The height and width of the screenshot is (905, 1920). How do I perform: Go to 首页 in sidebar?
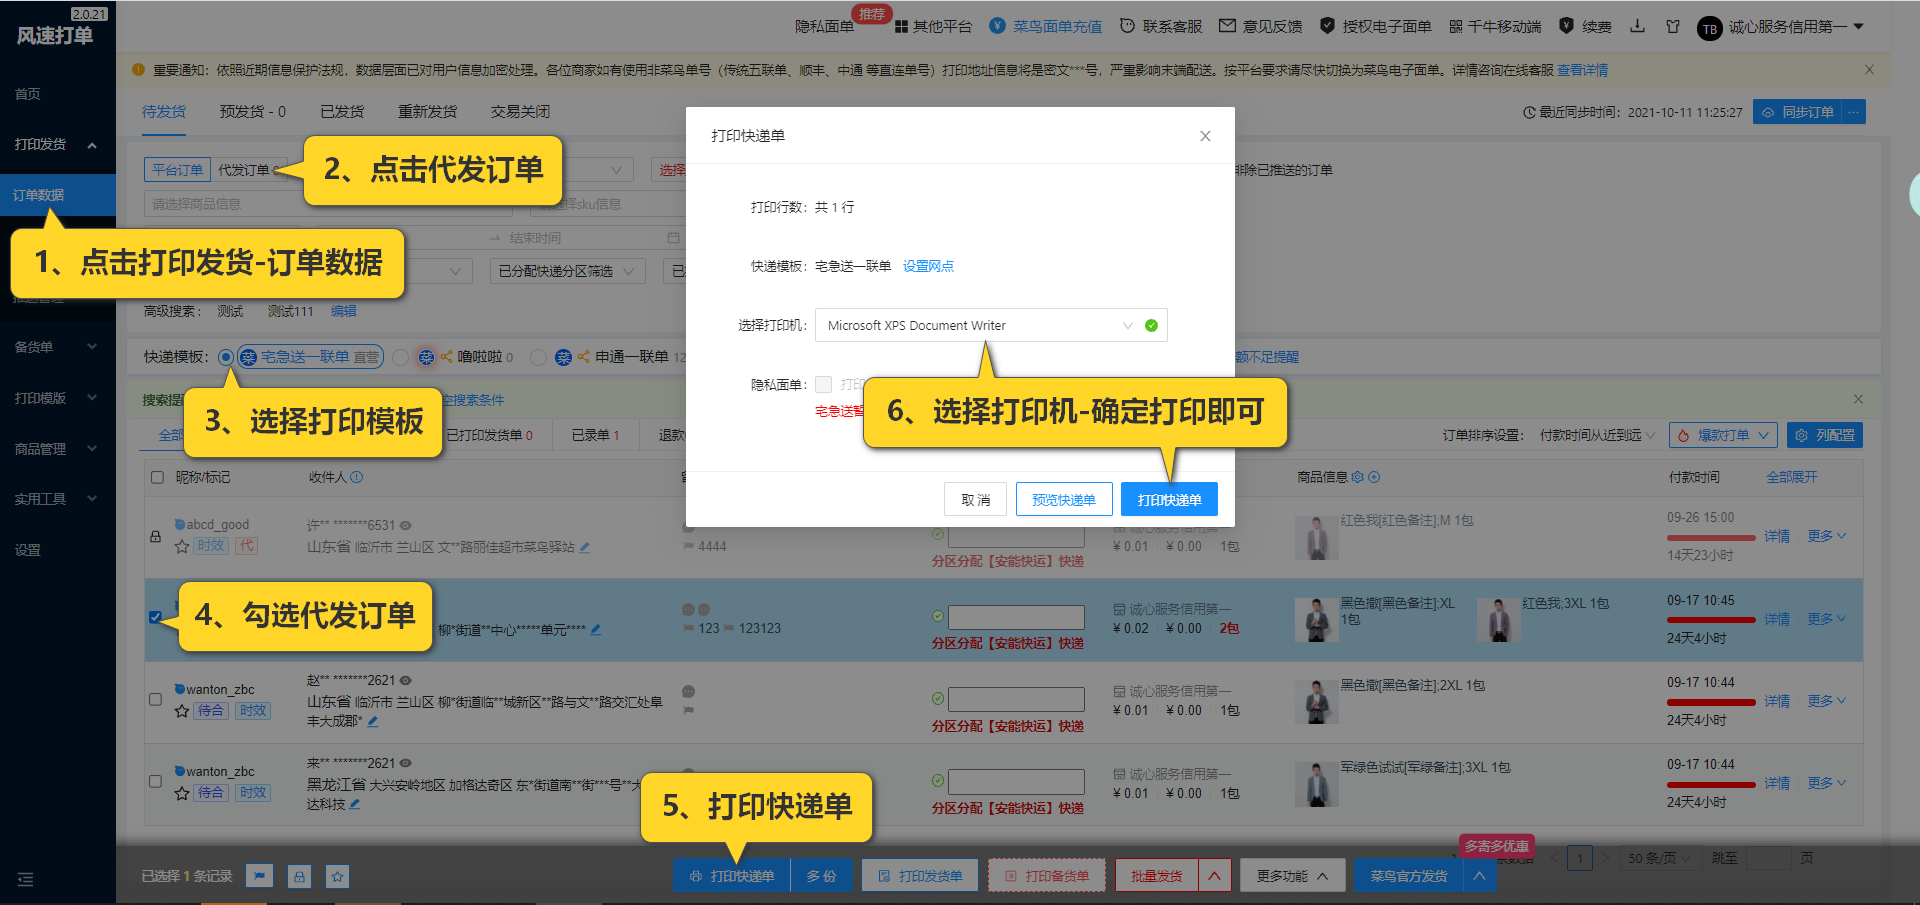click(28, 94)
